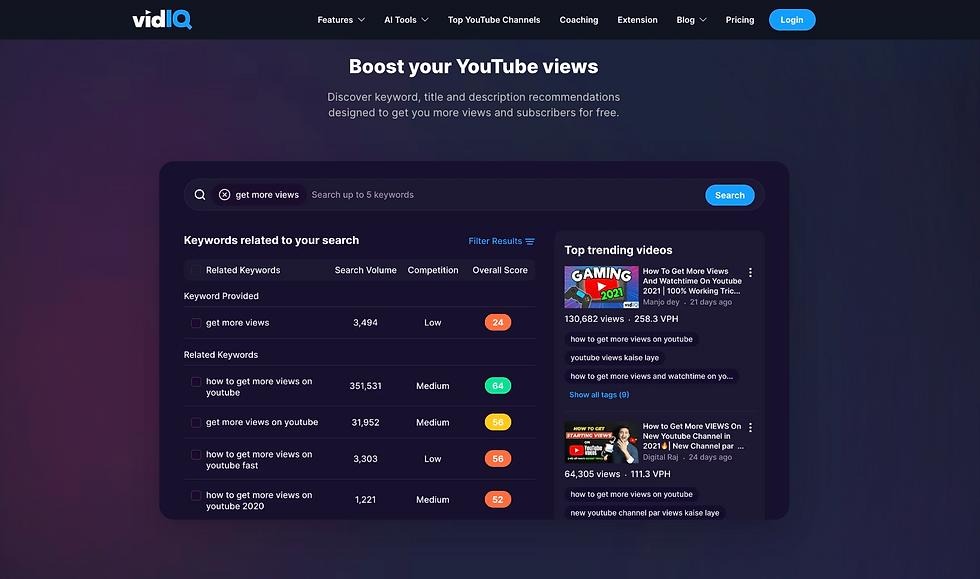
Task: Click search volume value 3,494
Action: (366, 323)
